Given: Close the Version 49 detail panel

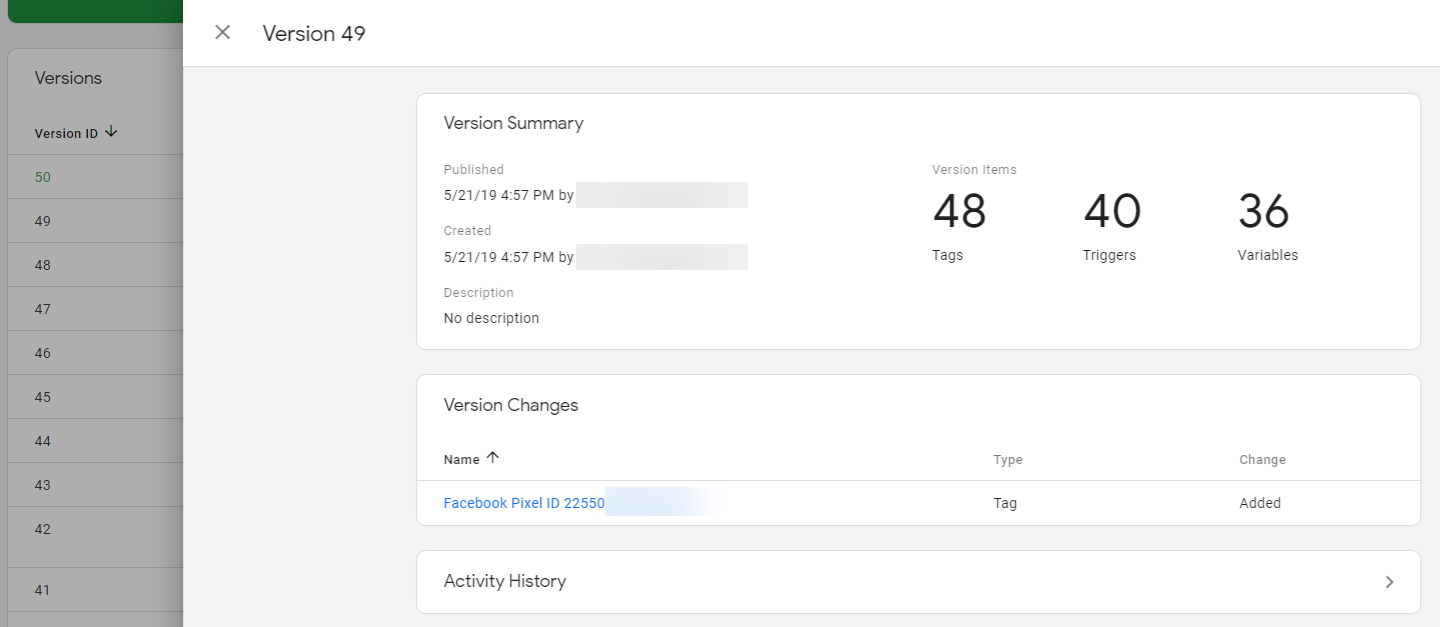Looking at the screenshot, I should point(222,33).
